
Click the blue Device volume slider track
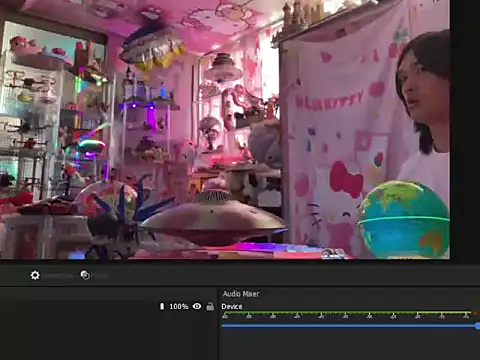tap(349, 326)
